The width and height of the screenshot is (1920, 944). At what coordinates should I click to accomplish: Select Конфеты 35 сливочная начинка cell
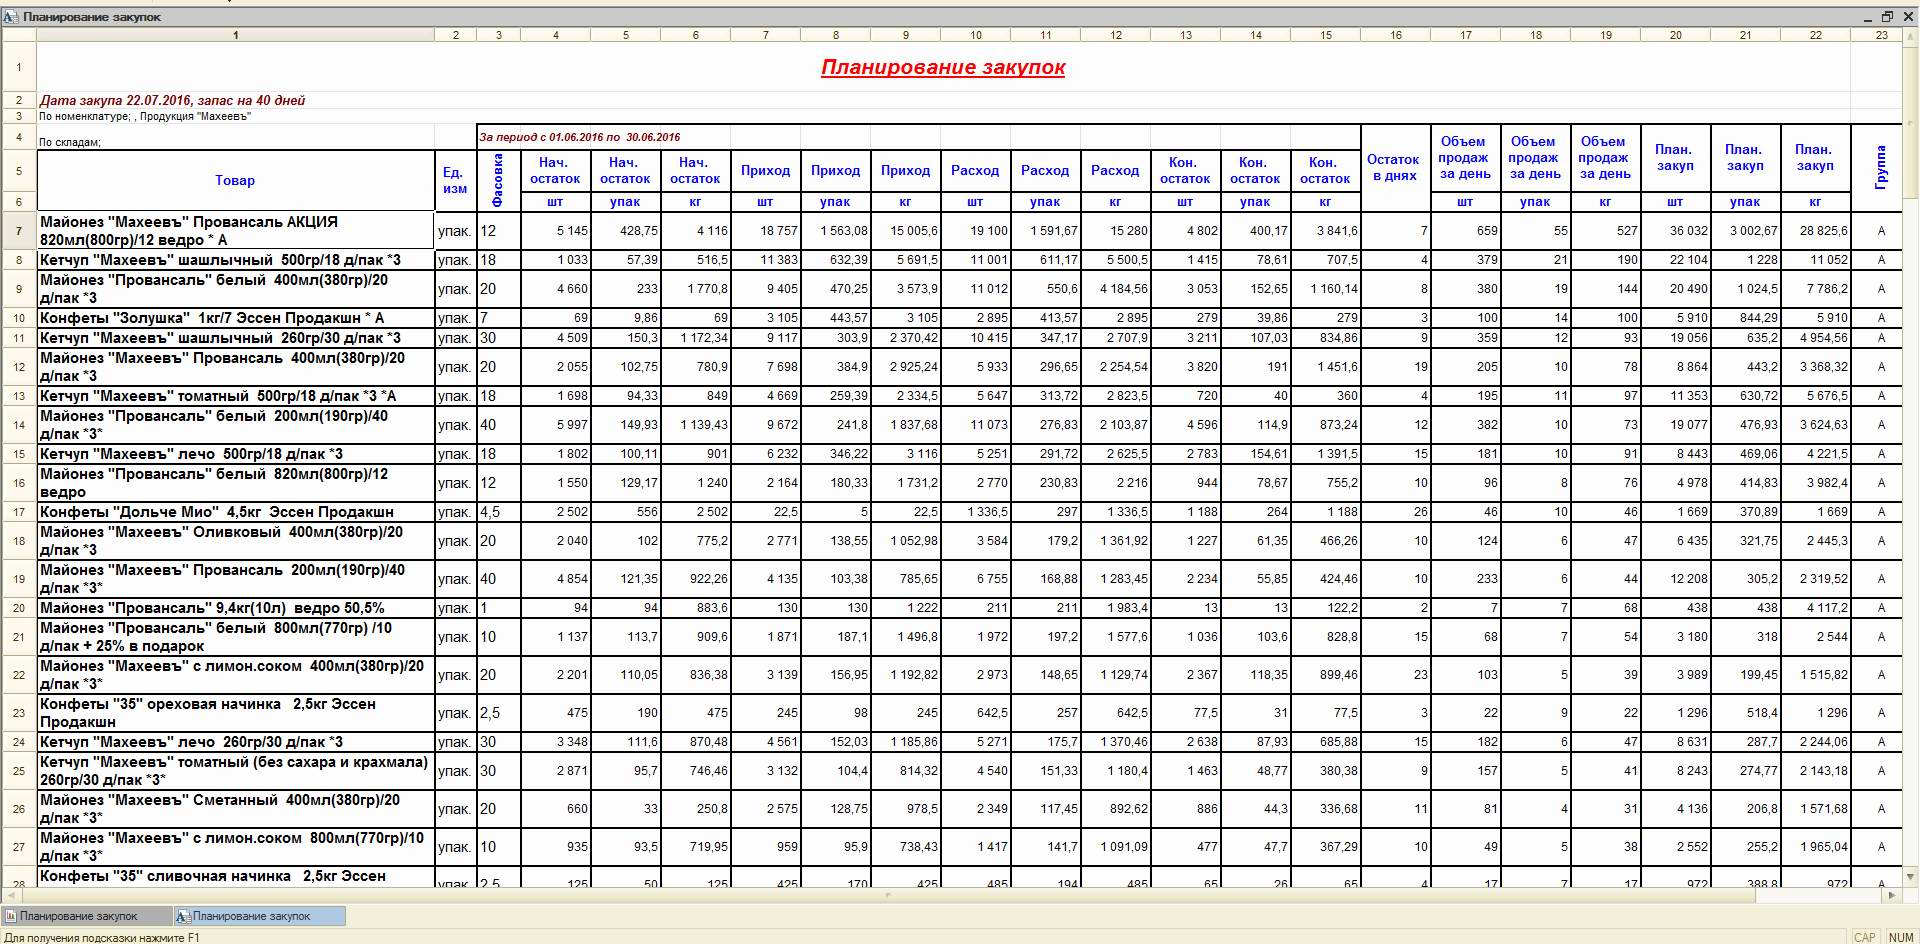[235, 877]
